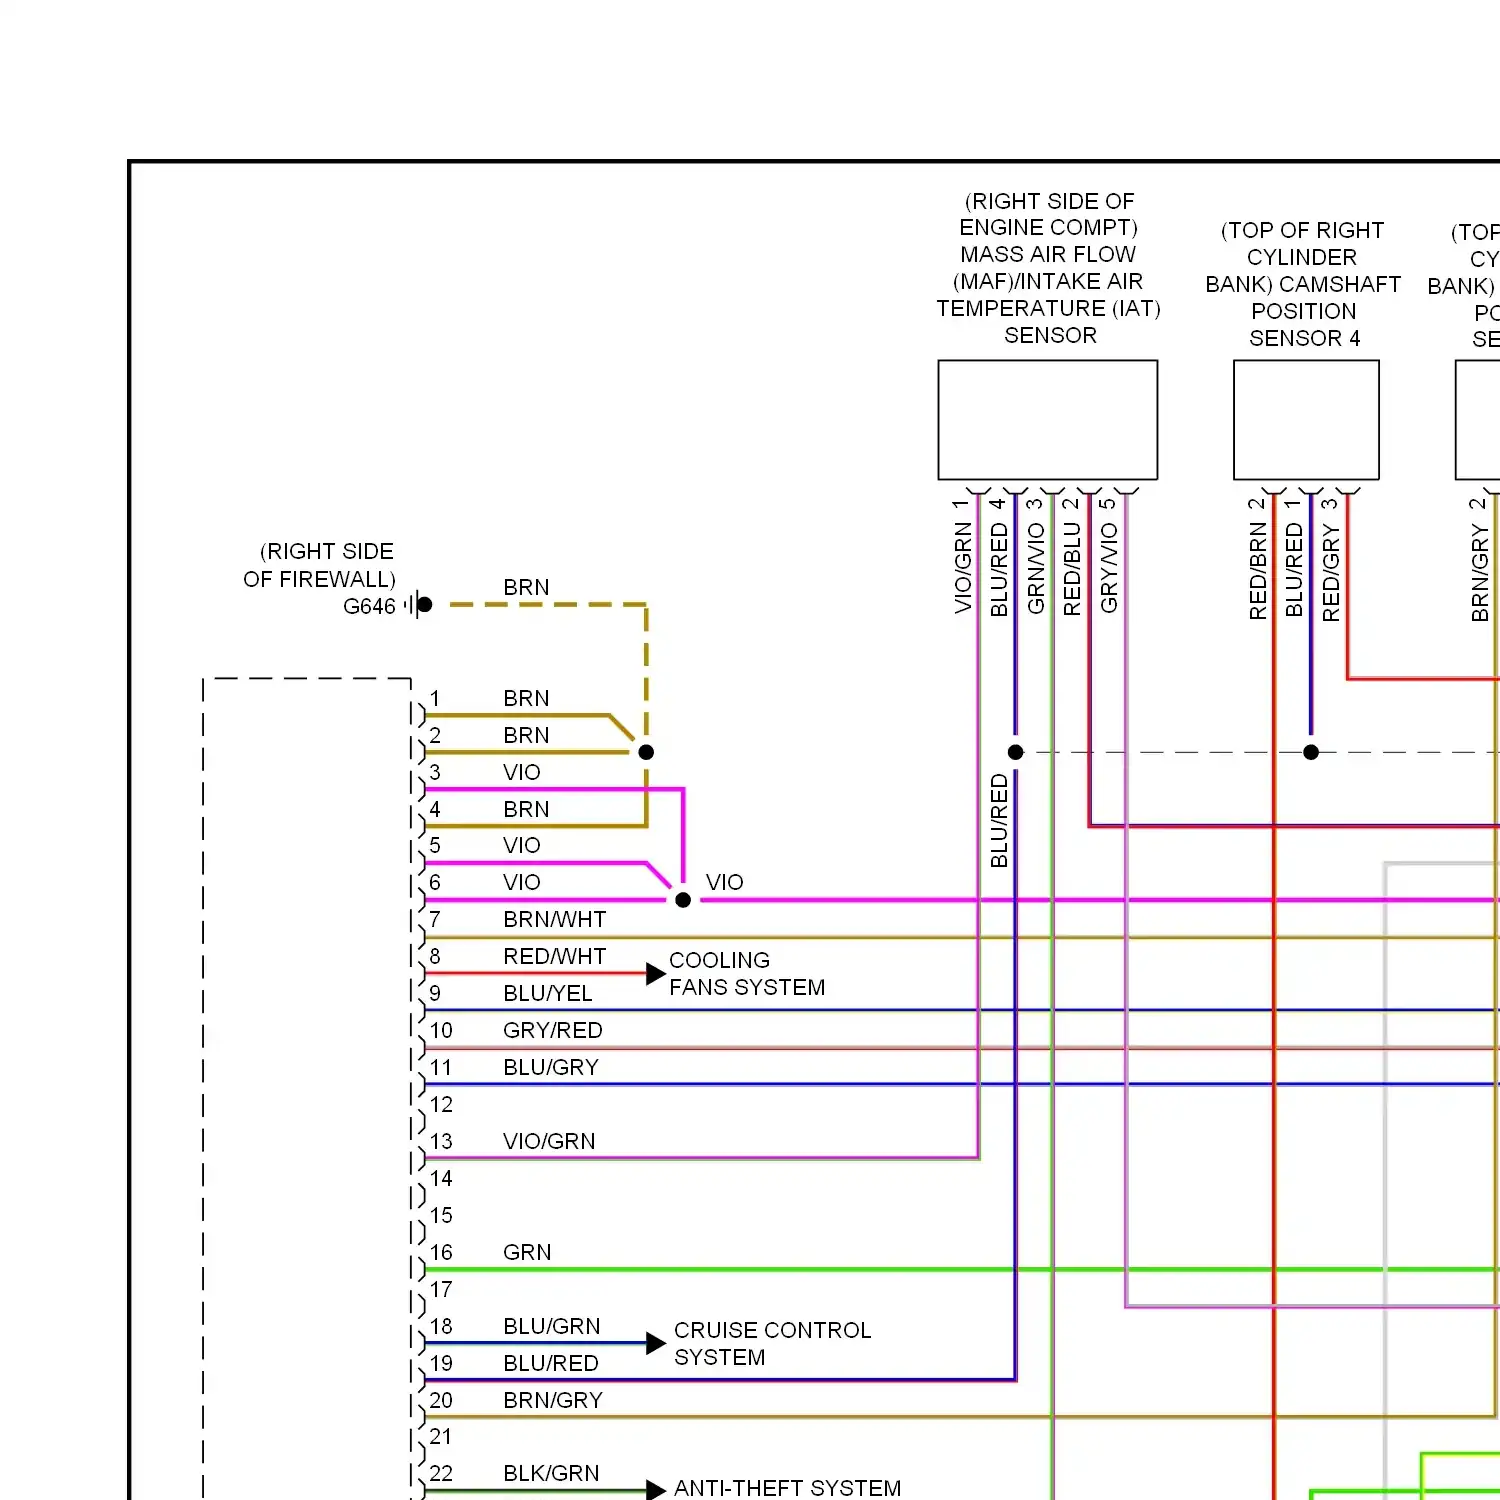Image resolution: width=1500 pixels, height=1500 pixels.
Task: Click the splice dot below camshaft sensor 4 BLU/RED wire
Action: point(1311,752)
